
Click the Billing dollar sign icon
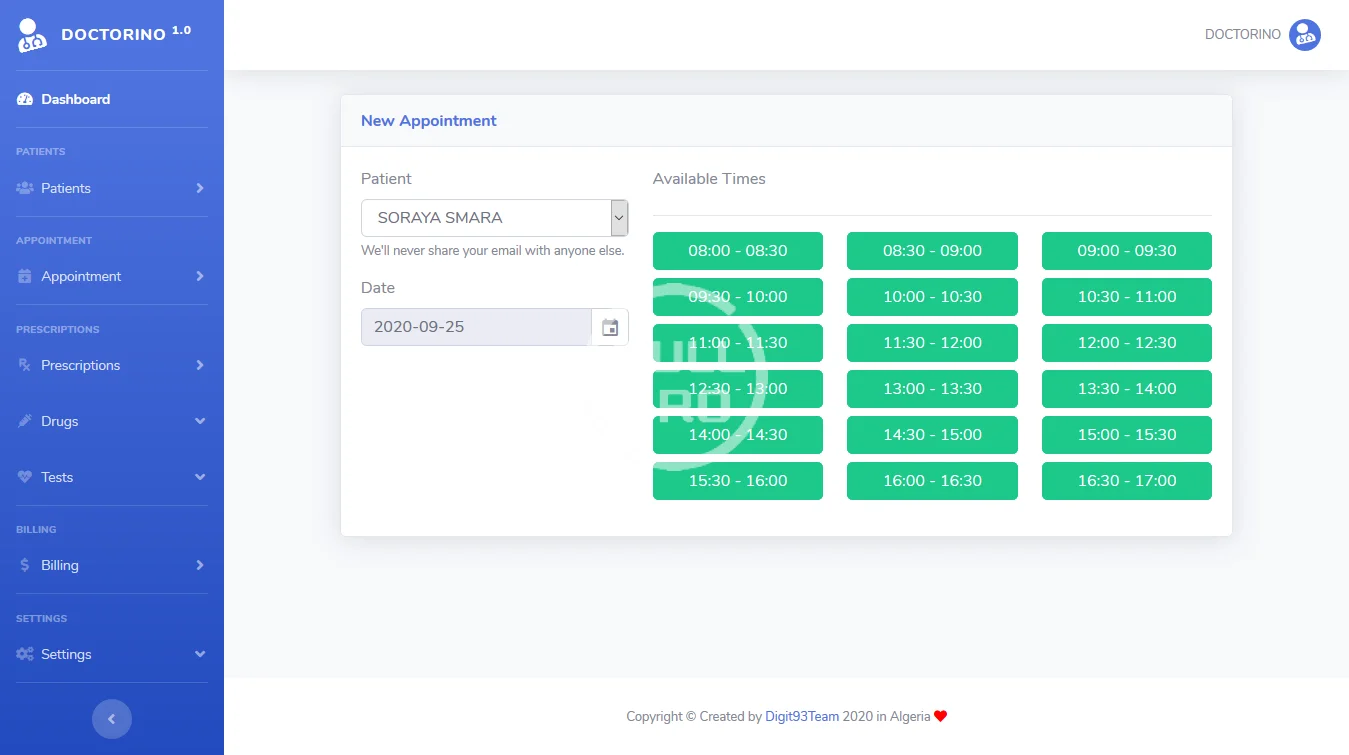point(25,565)
